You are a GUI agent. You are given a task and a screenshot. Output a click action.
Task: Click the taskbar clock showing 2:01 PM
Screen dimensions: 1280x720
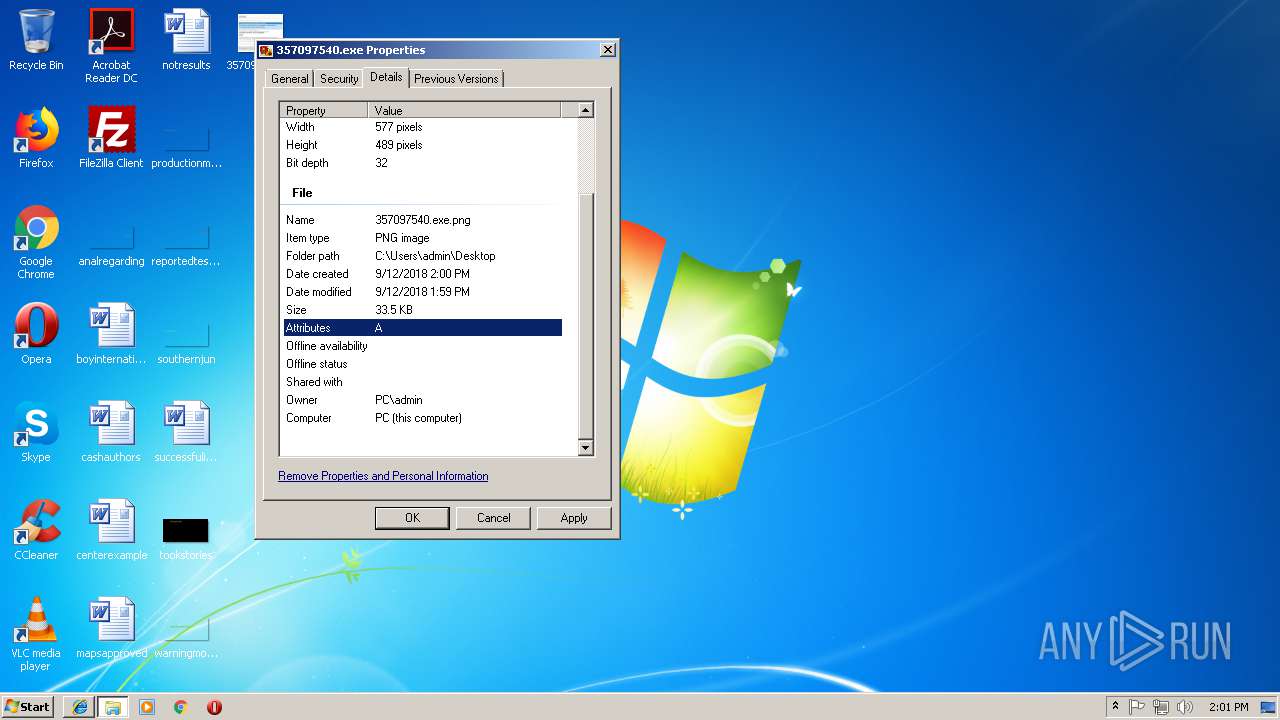(x=1228, y=707)
